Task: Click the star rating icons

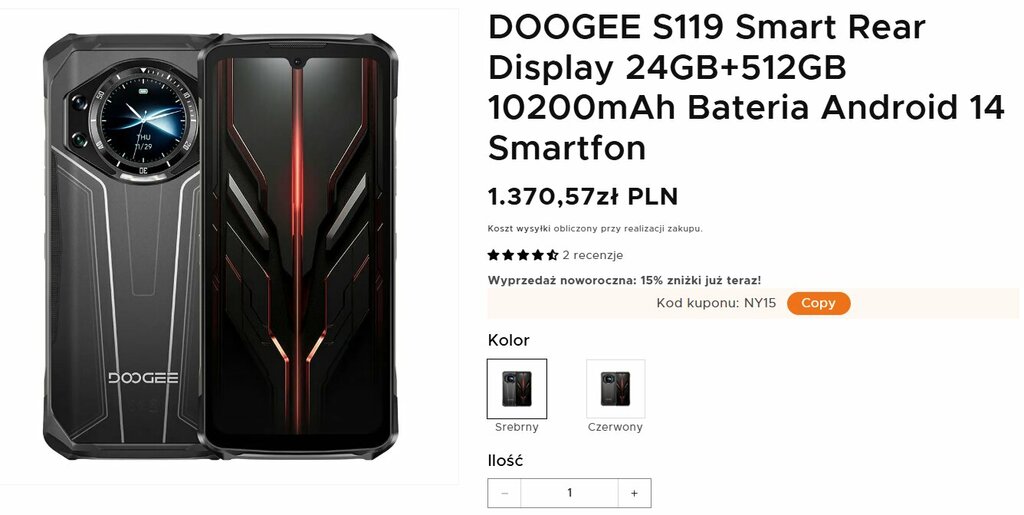Action: tap(522, 255)
